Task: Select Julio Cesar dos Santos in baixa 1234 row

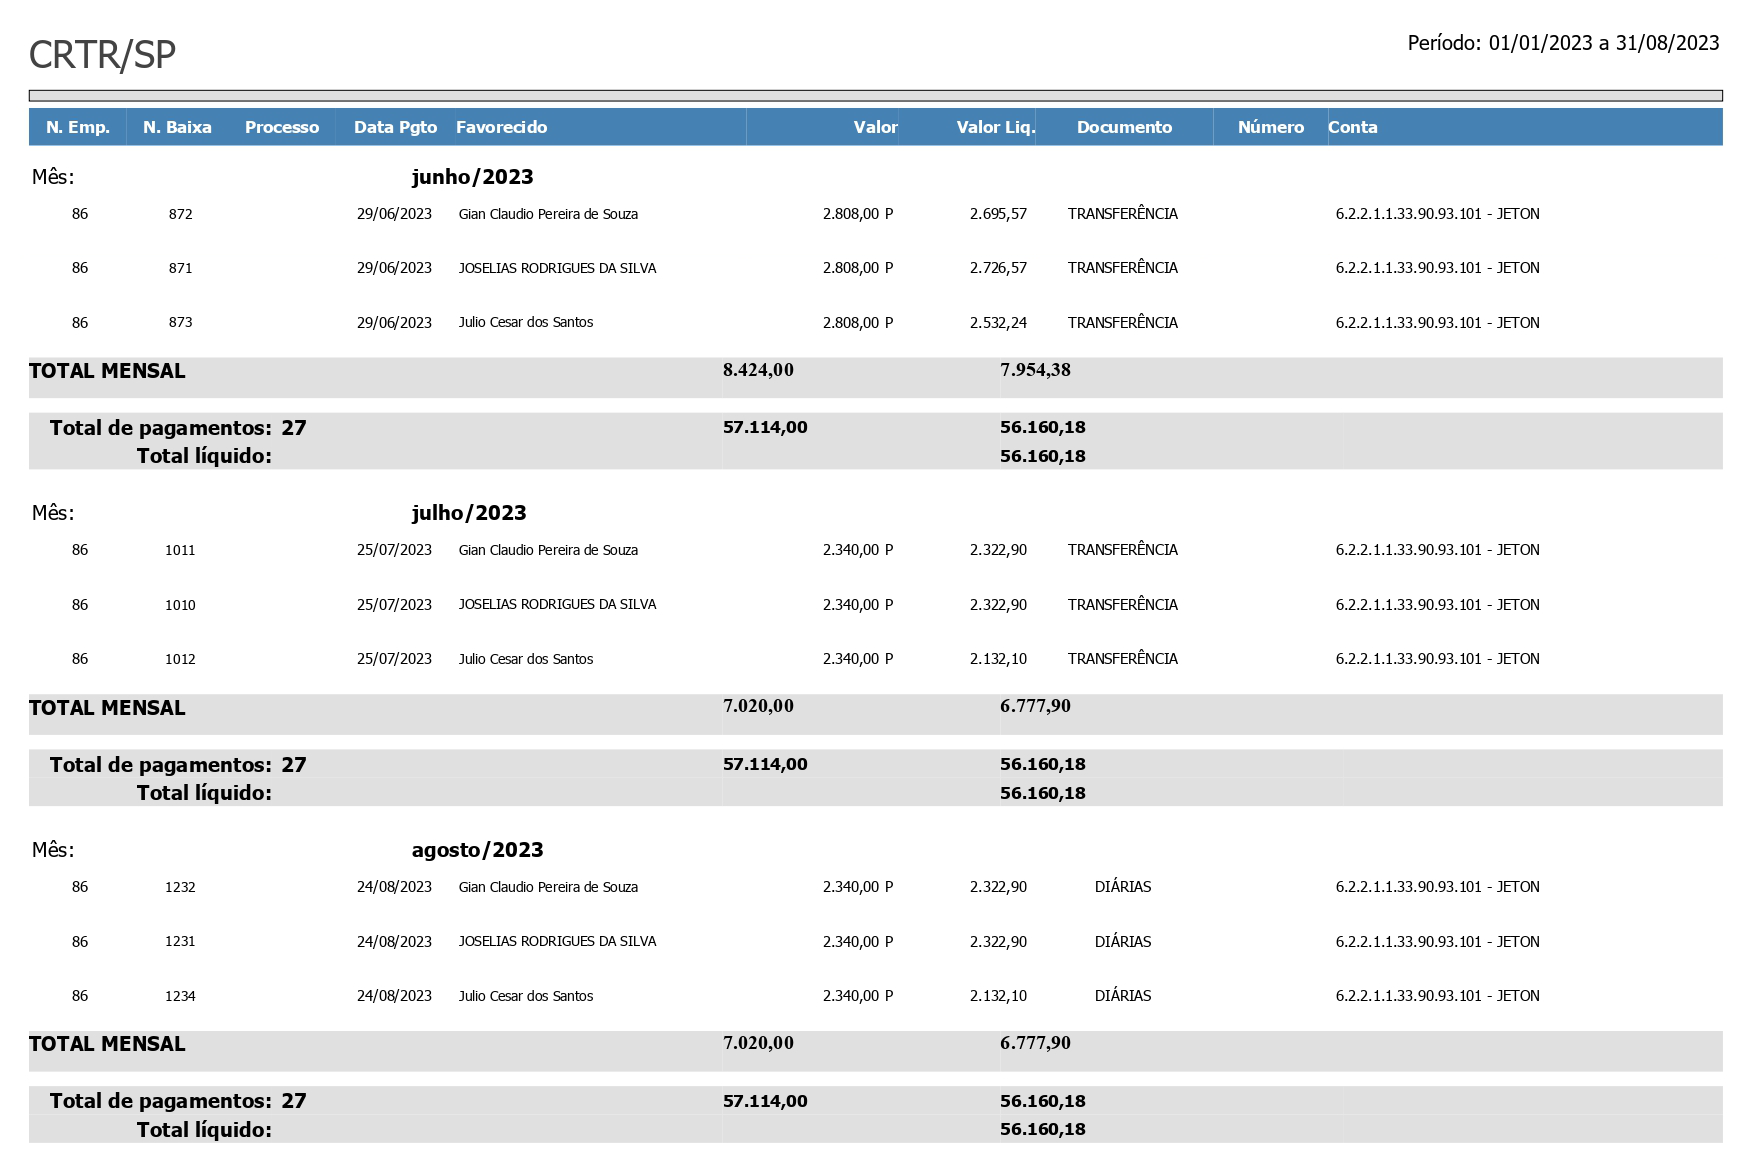Action: coord(526,996)
